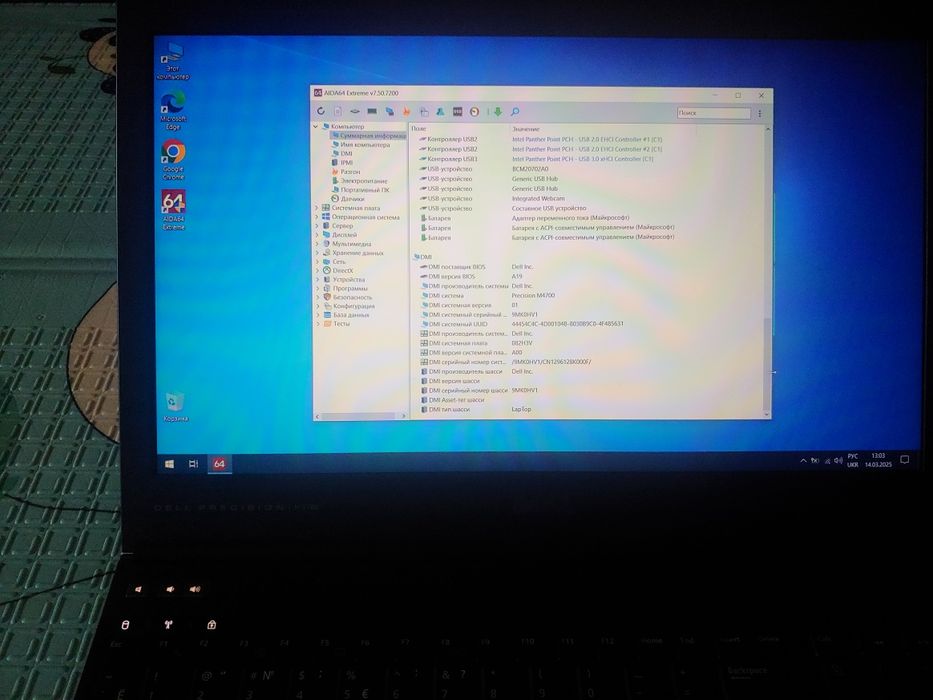Open the Report page icon in toolbar
This screenshot has height=700, width=933.
pos(338,111)
